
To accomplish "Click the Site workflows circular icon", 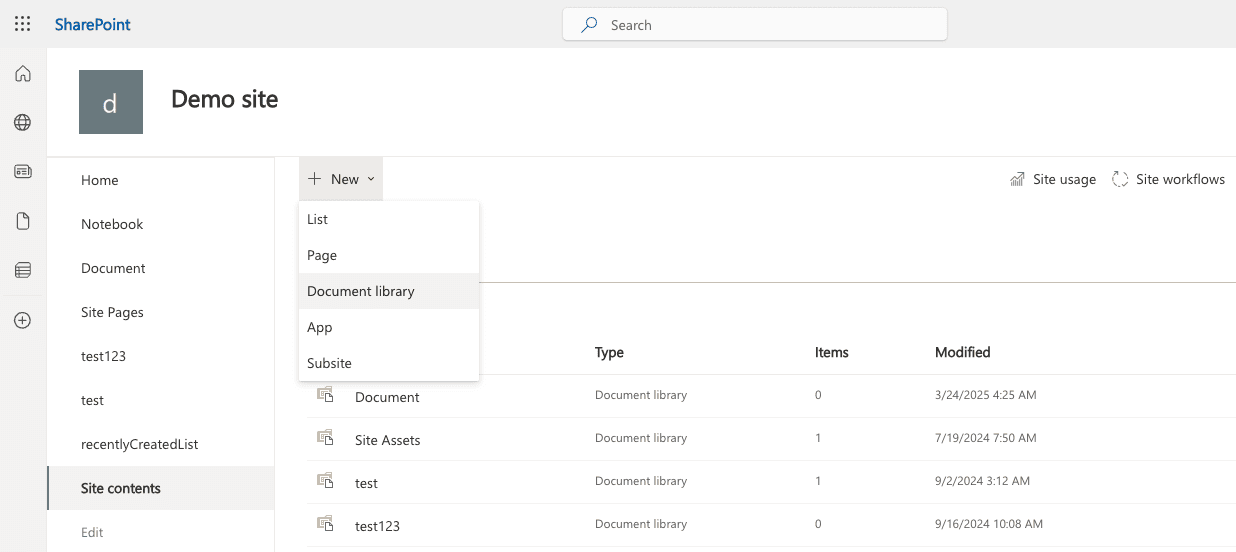I will (x=1120, y=179).
